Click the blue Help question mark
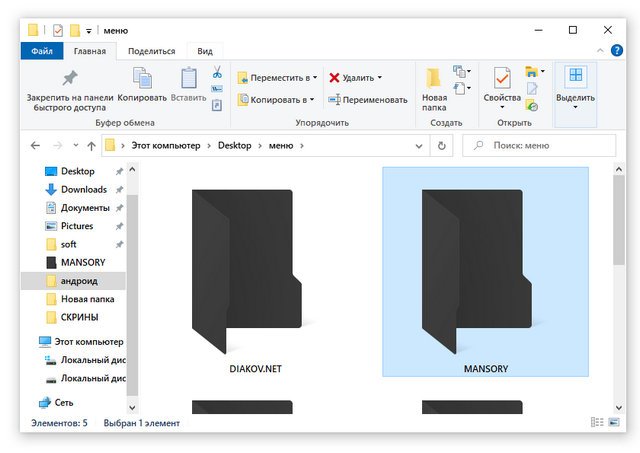Screen dimensions: 640x453 (617, 51)
